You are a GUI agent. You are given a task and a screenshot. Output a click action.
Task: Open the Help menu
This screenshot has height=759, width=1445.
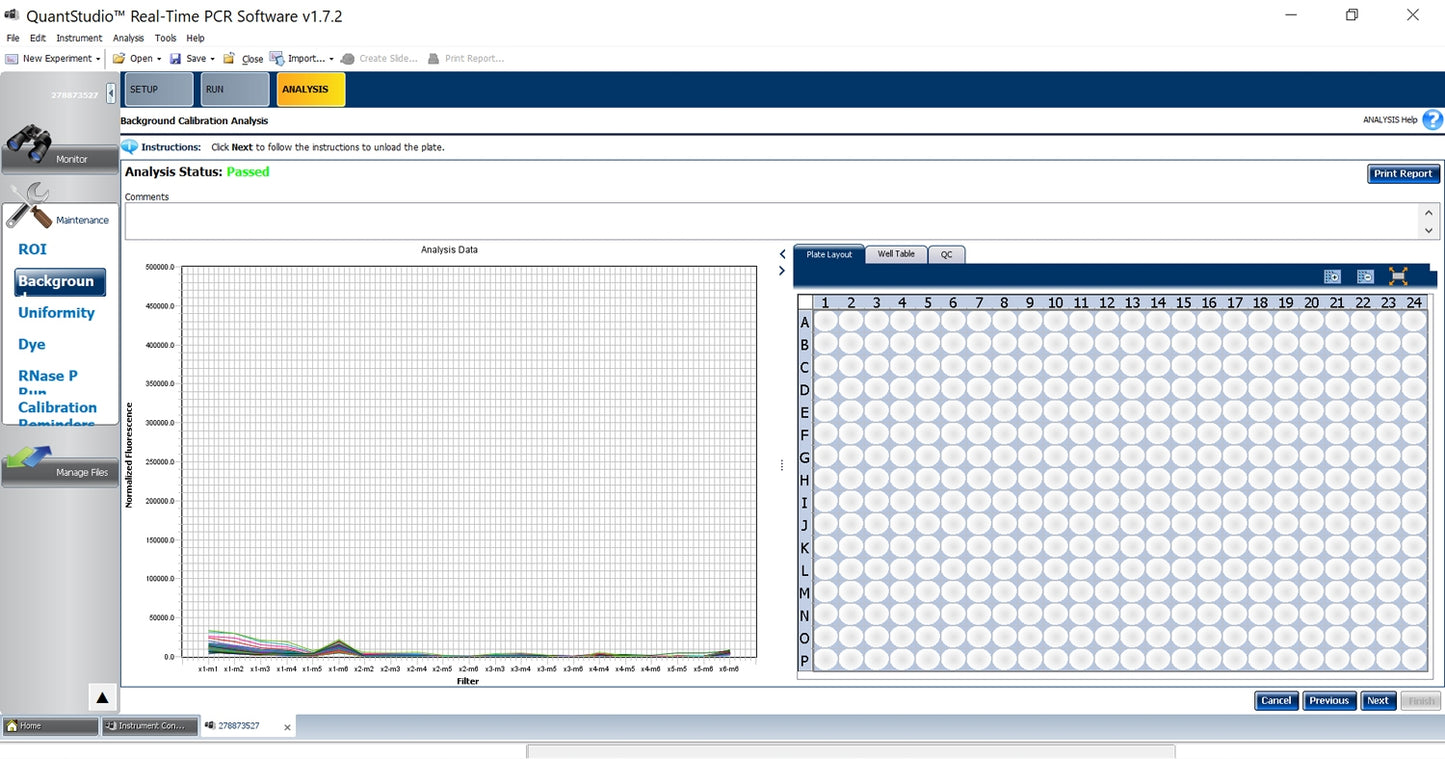tap(195, 38)
